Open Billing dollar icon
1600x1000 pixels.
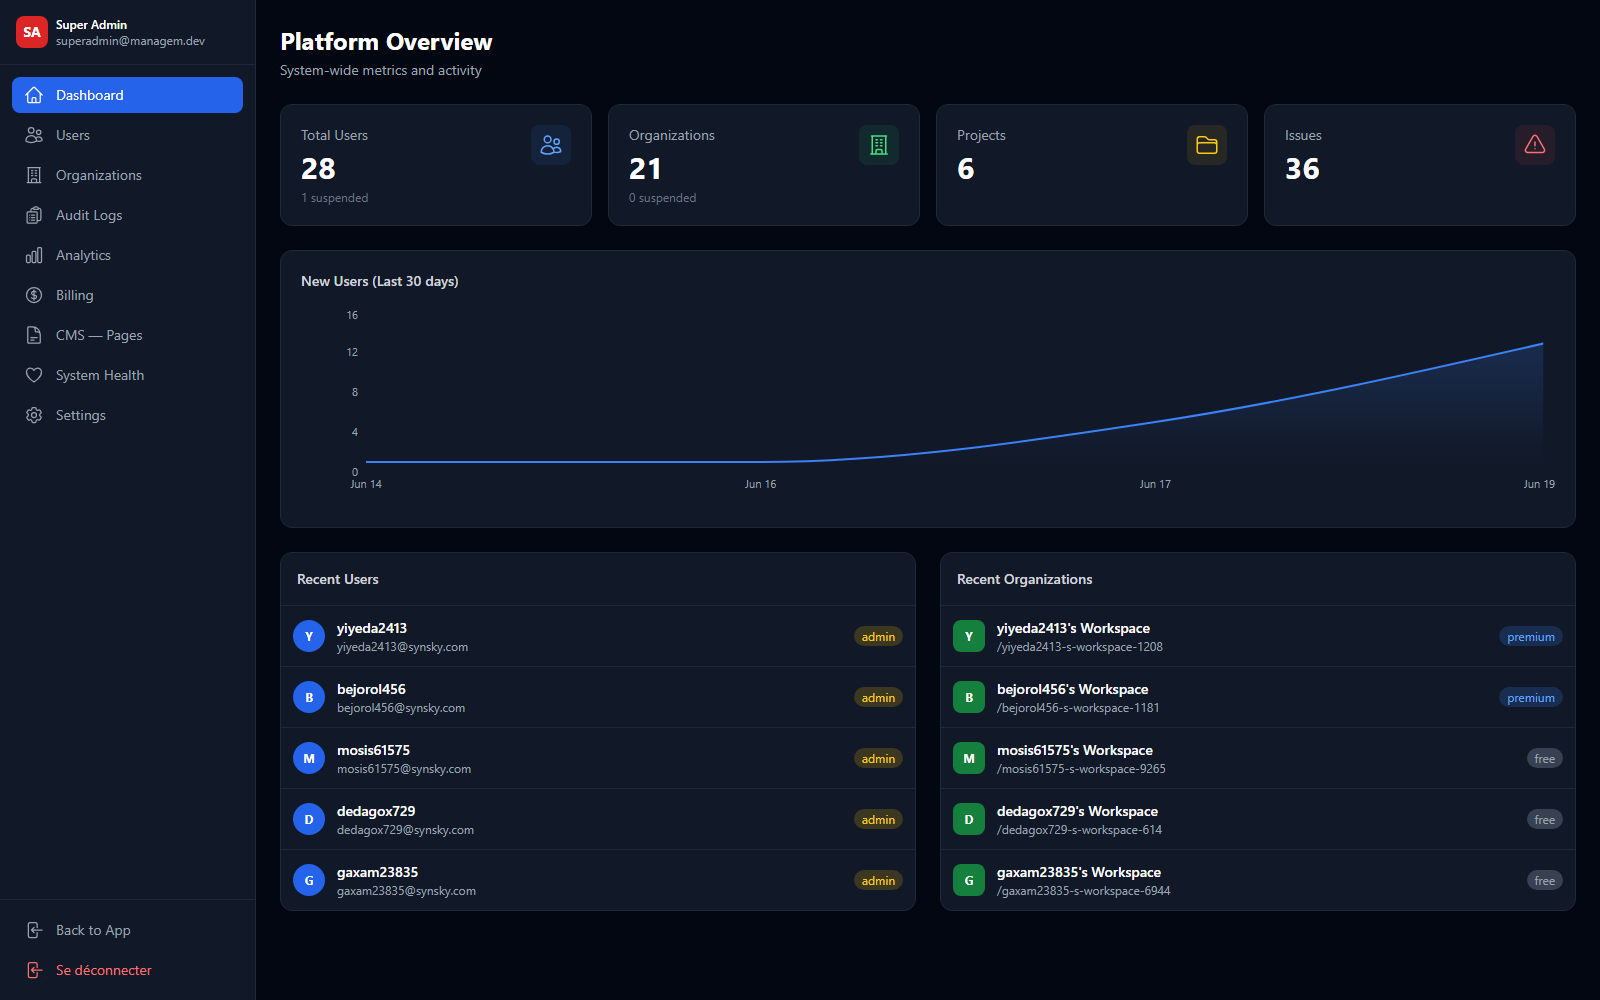pyautogui.click(x=34, y=295)
